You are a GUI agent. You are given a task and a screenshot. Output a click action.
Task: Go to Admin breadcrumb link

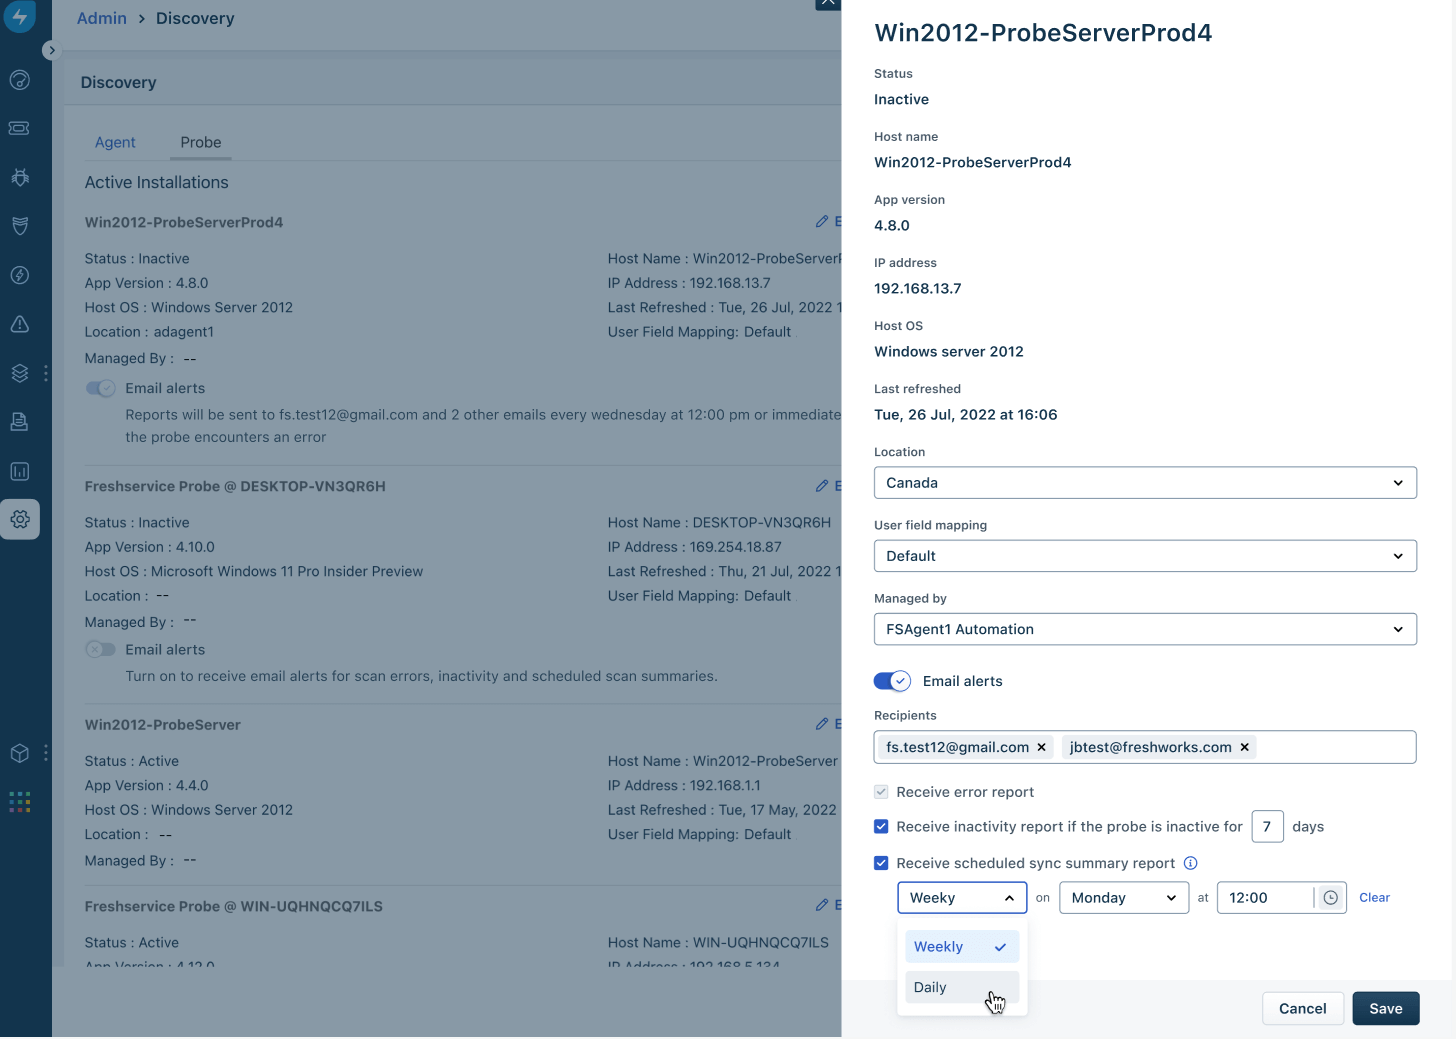pos(102,18)
